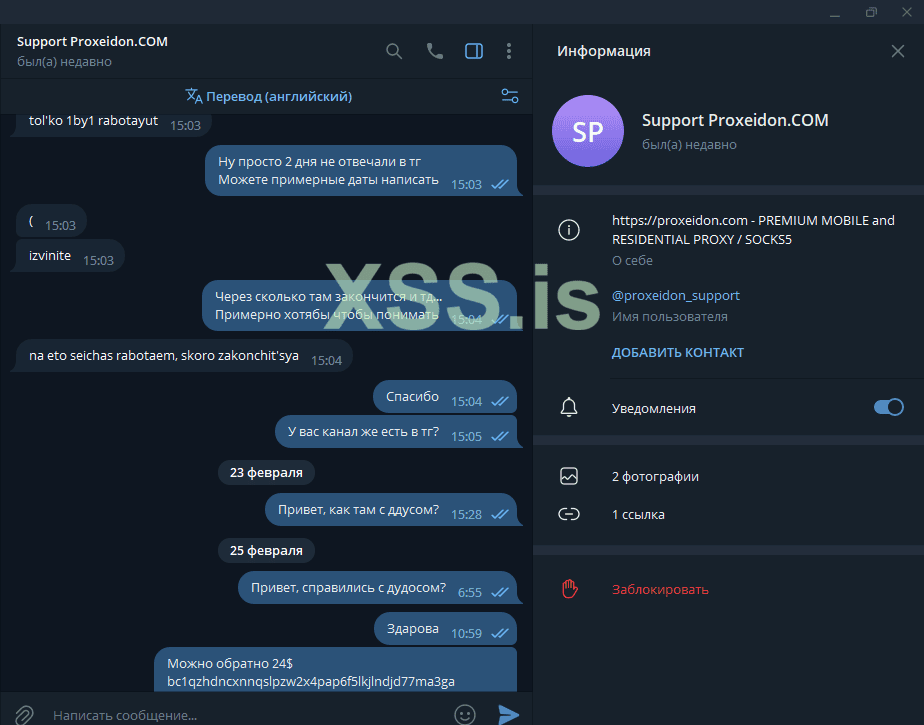Click ДОБАВИТЬ КОНТАКТ button
Image resolution: width=924 pixels, height=725 pixels.
tap(678, 352)
